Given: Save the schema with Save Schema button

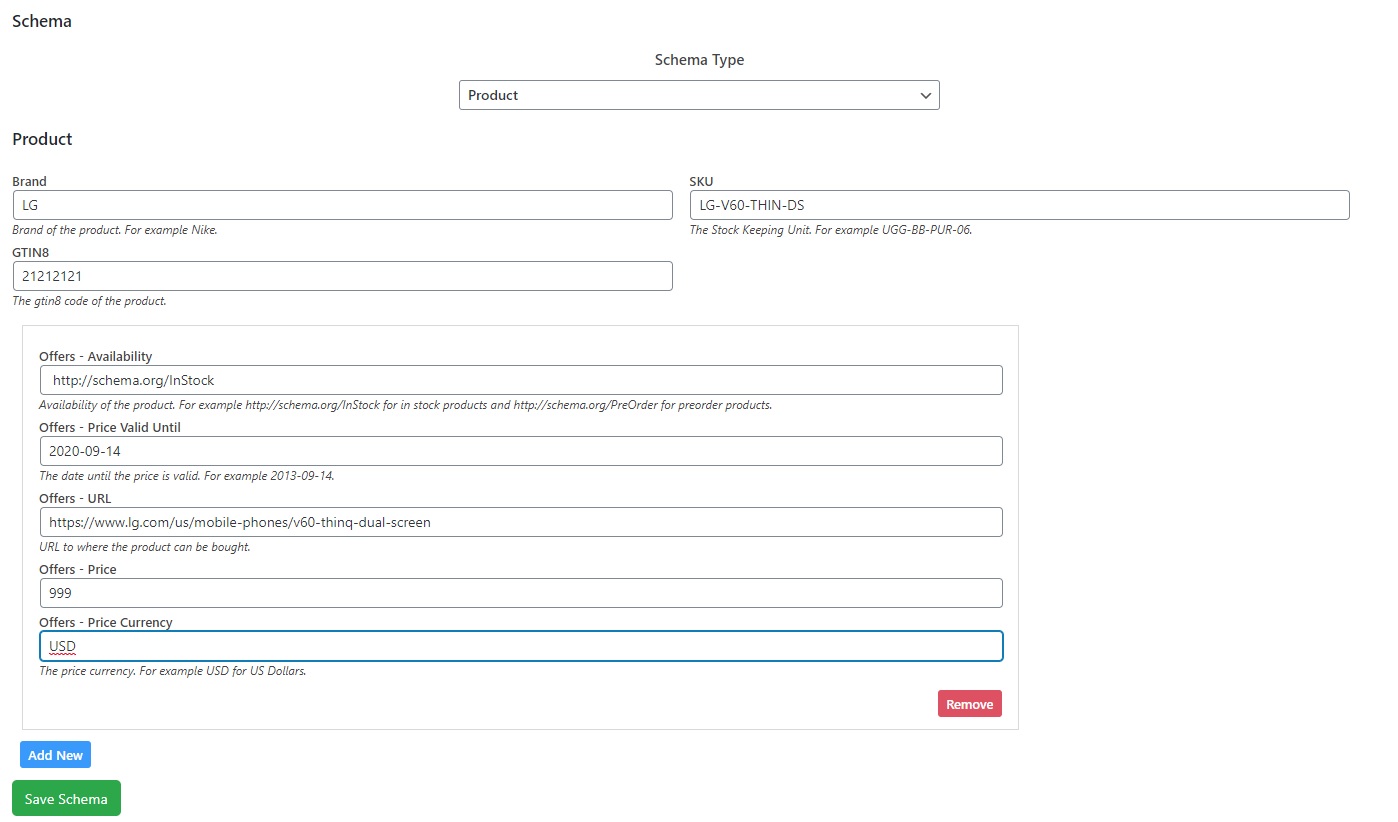Looking at the screenshot, I should click(x=66, y=799).
